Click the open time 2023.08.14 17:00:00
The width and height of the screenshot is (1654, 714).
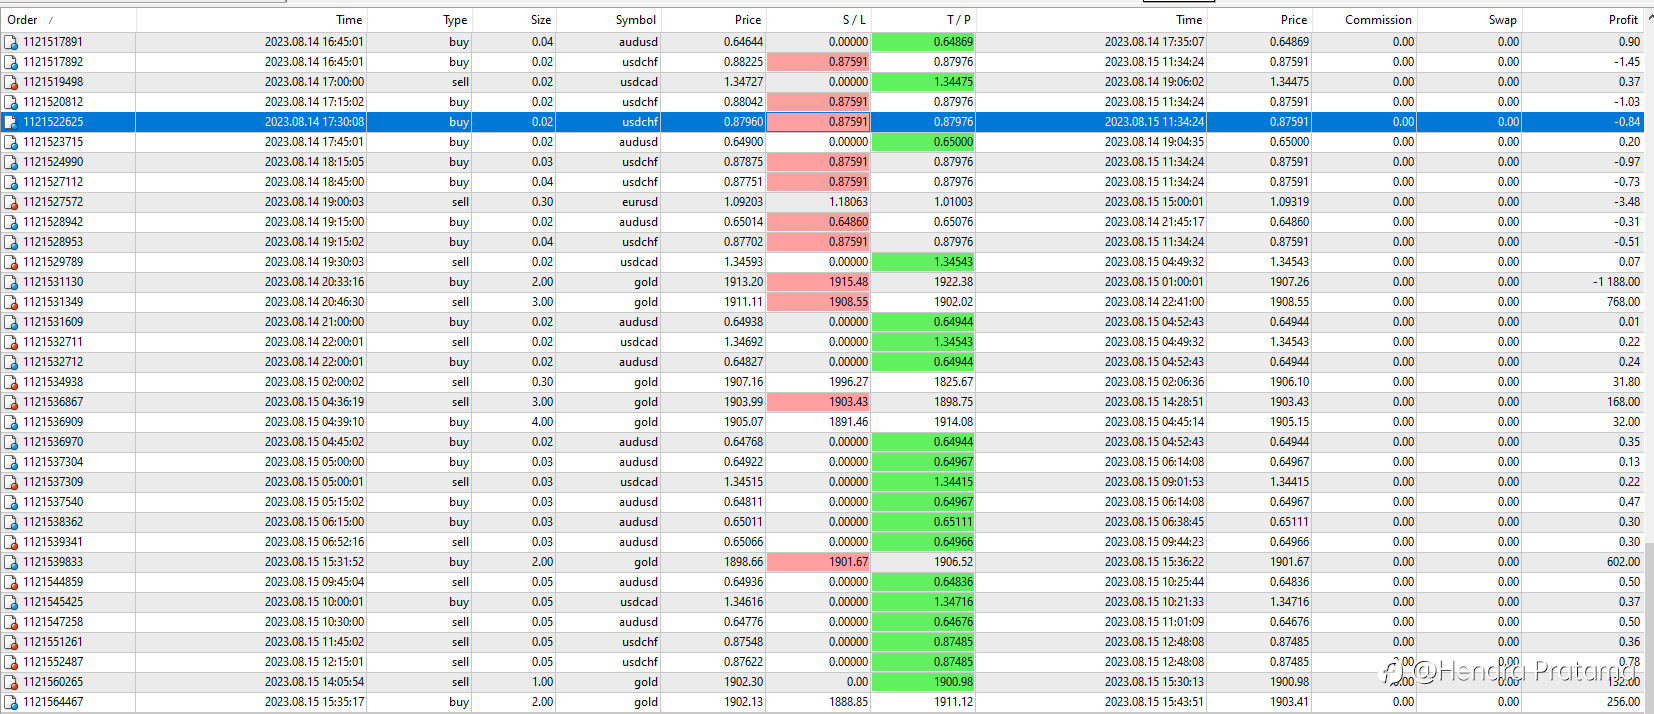[314, 82]
